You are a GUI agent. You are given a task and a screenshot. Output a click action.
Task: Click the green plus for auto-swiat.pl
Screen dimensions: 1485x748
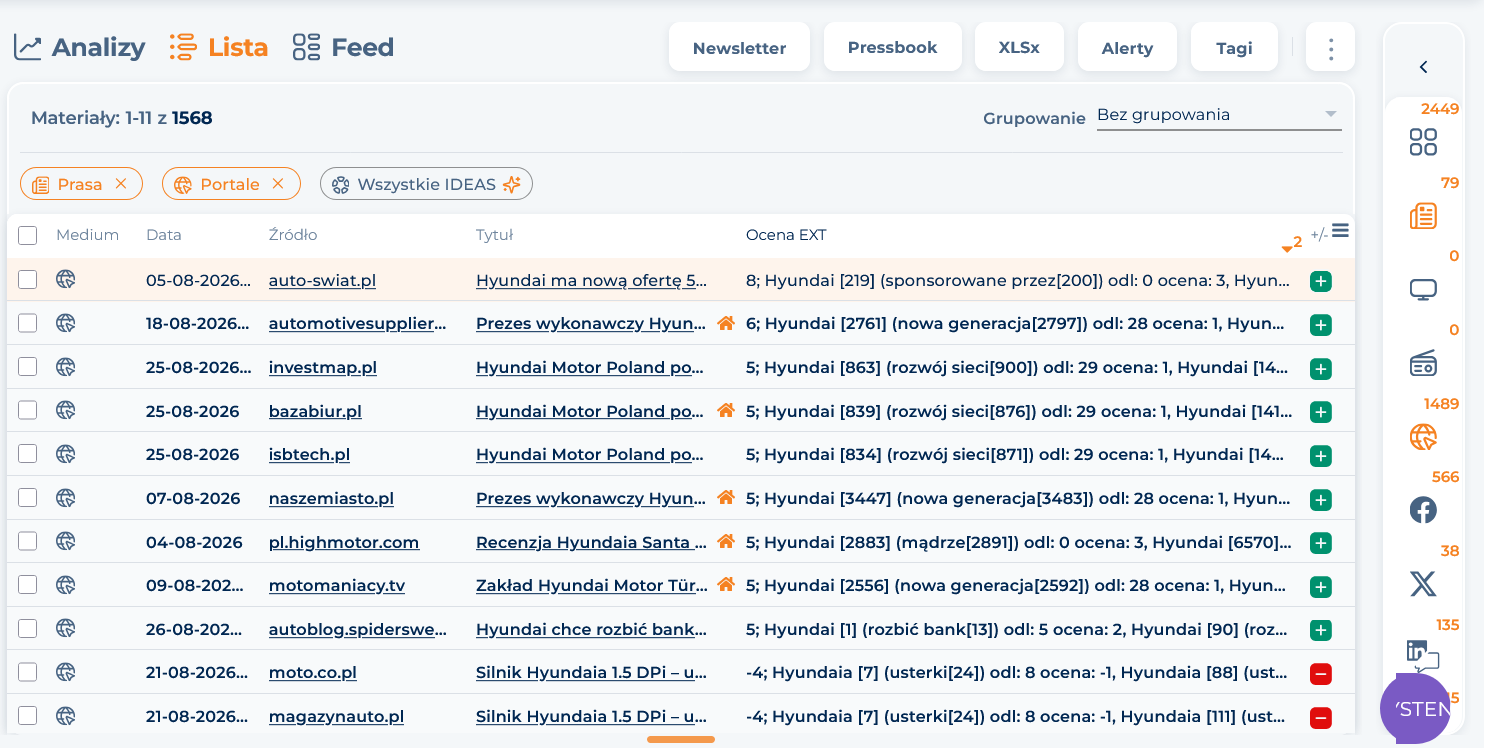tap(1320, 282)
